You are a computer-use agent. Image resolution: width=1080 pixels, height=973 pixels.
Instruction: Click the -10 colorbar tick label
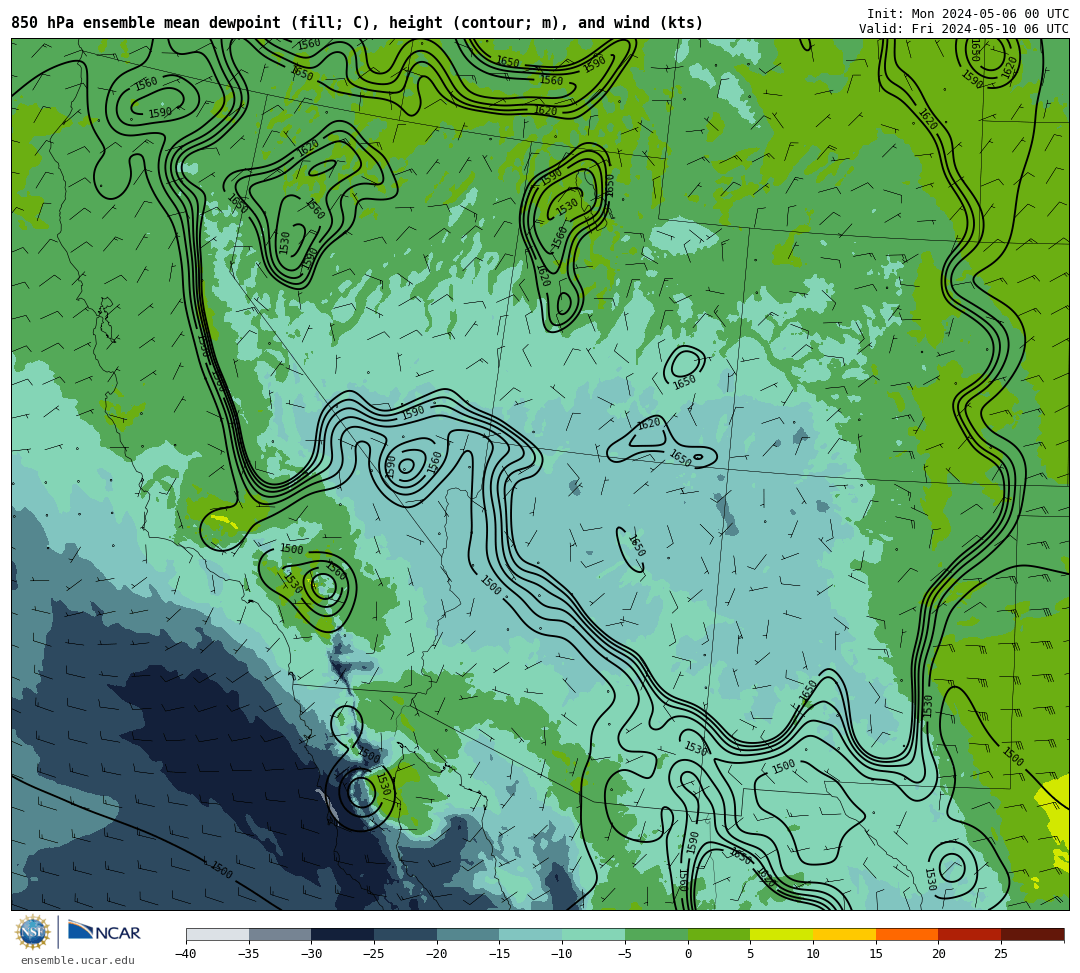[561, 954]
